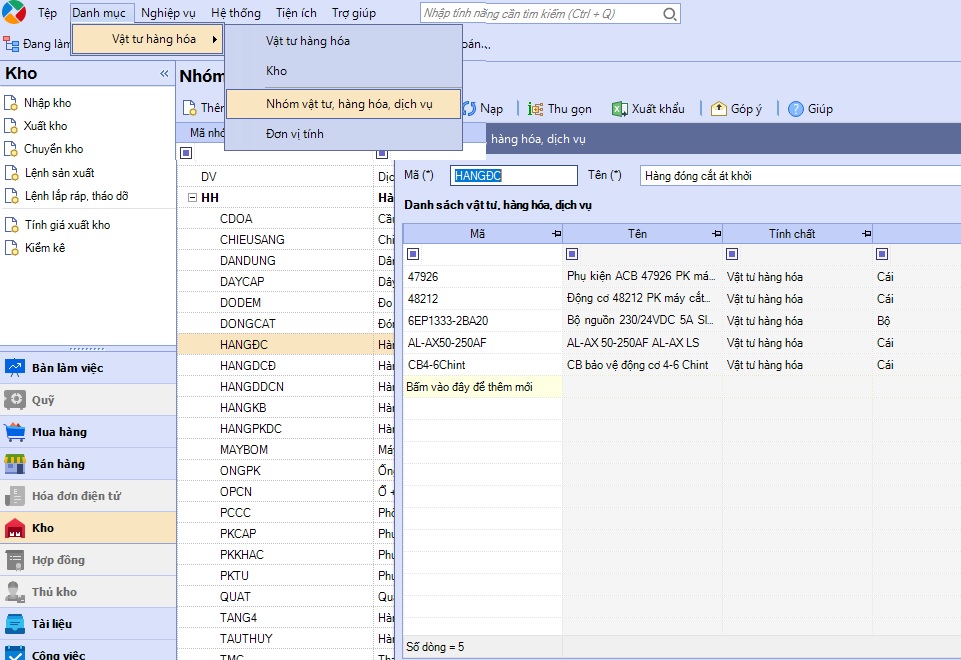Open the Nhập kho document icon
Image resolution: width=961 pixels, height=660 pixels.
[10, 103]
